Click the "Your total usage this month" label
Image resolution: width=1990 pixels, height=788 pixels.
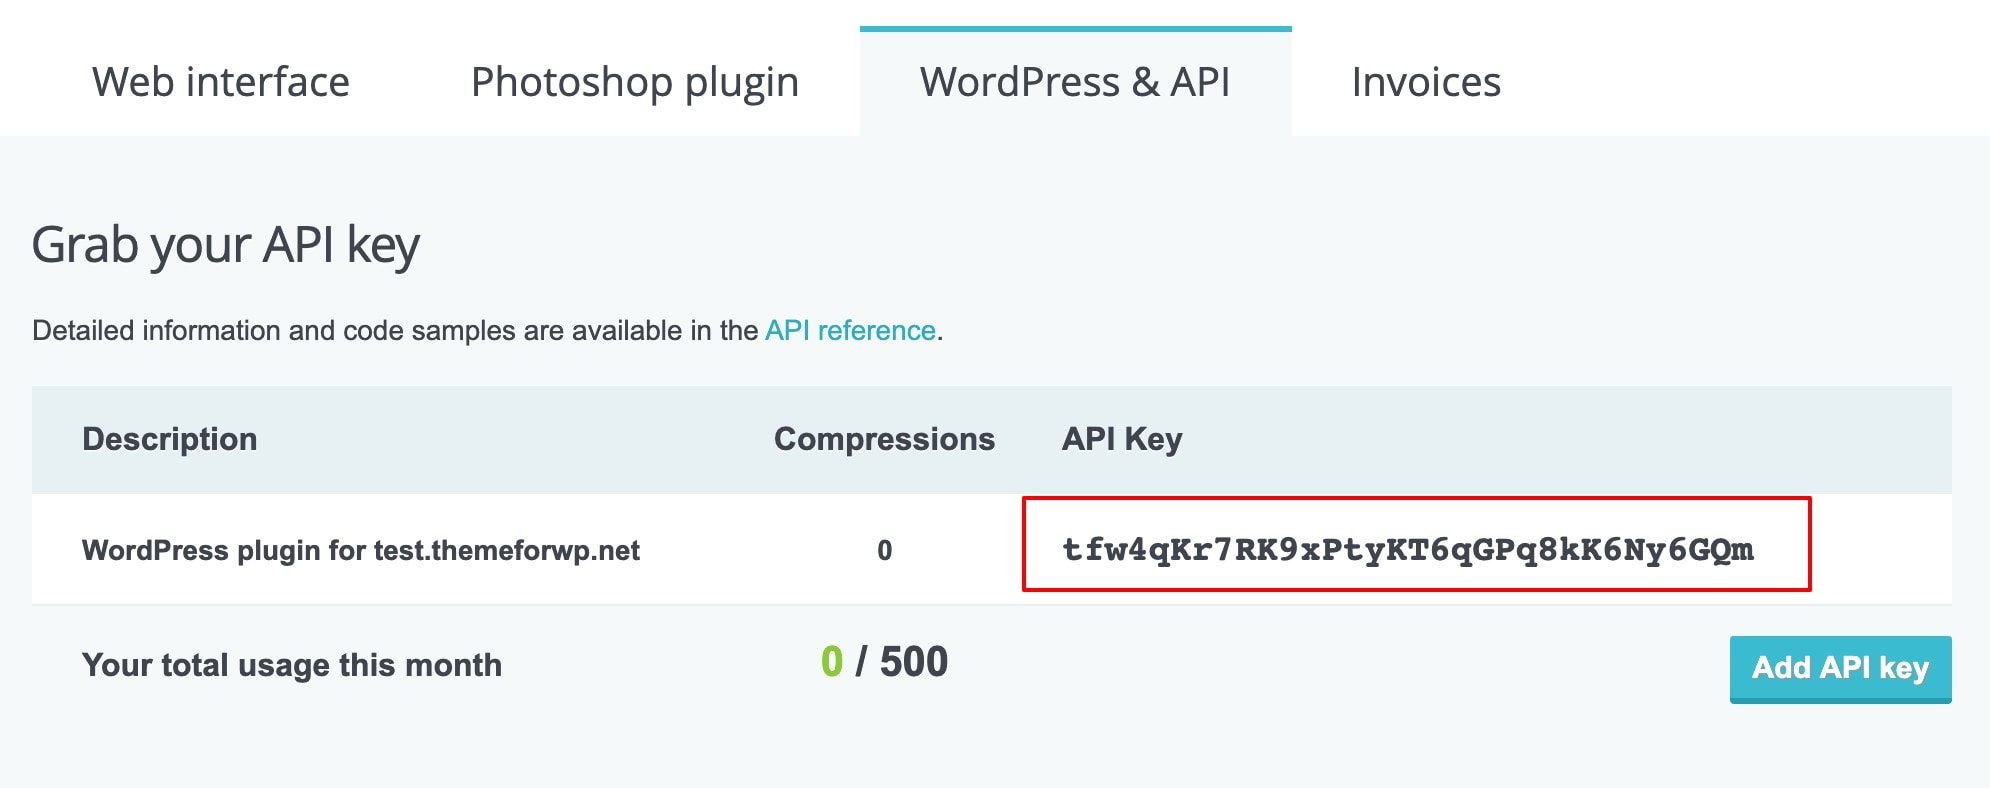292,665
